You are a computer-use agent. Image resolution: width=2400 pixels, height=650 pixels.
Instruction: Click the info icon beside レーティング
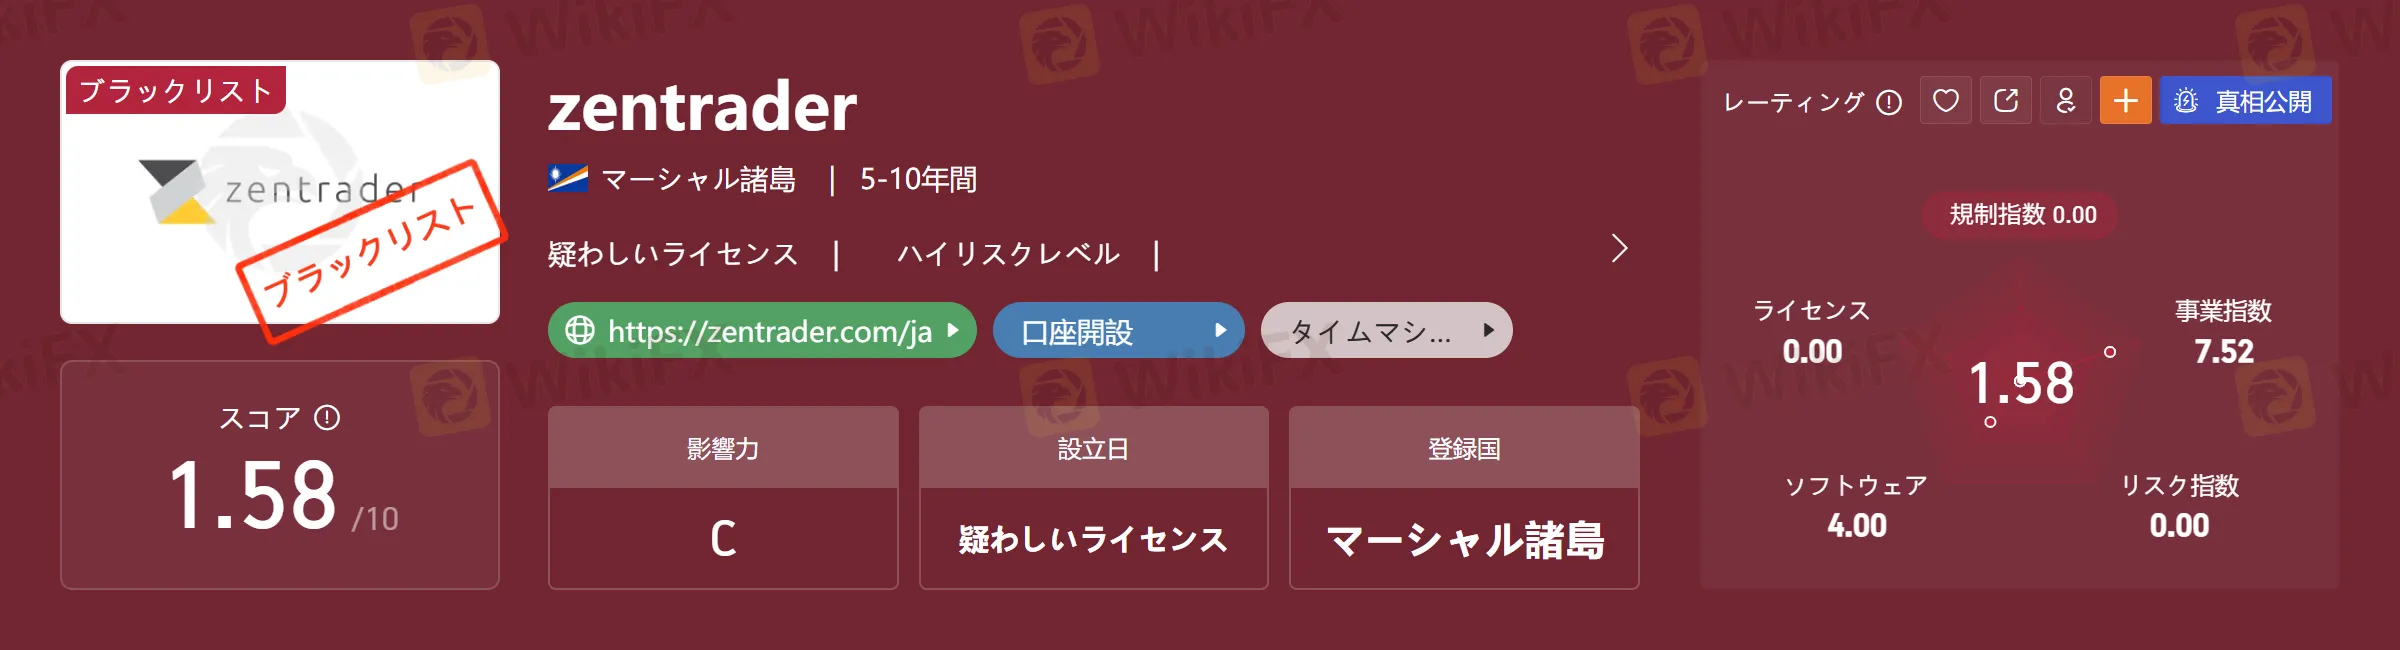click(1889, 102)
